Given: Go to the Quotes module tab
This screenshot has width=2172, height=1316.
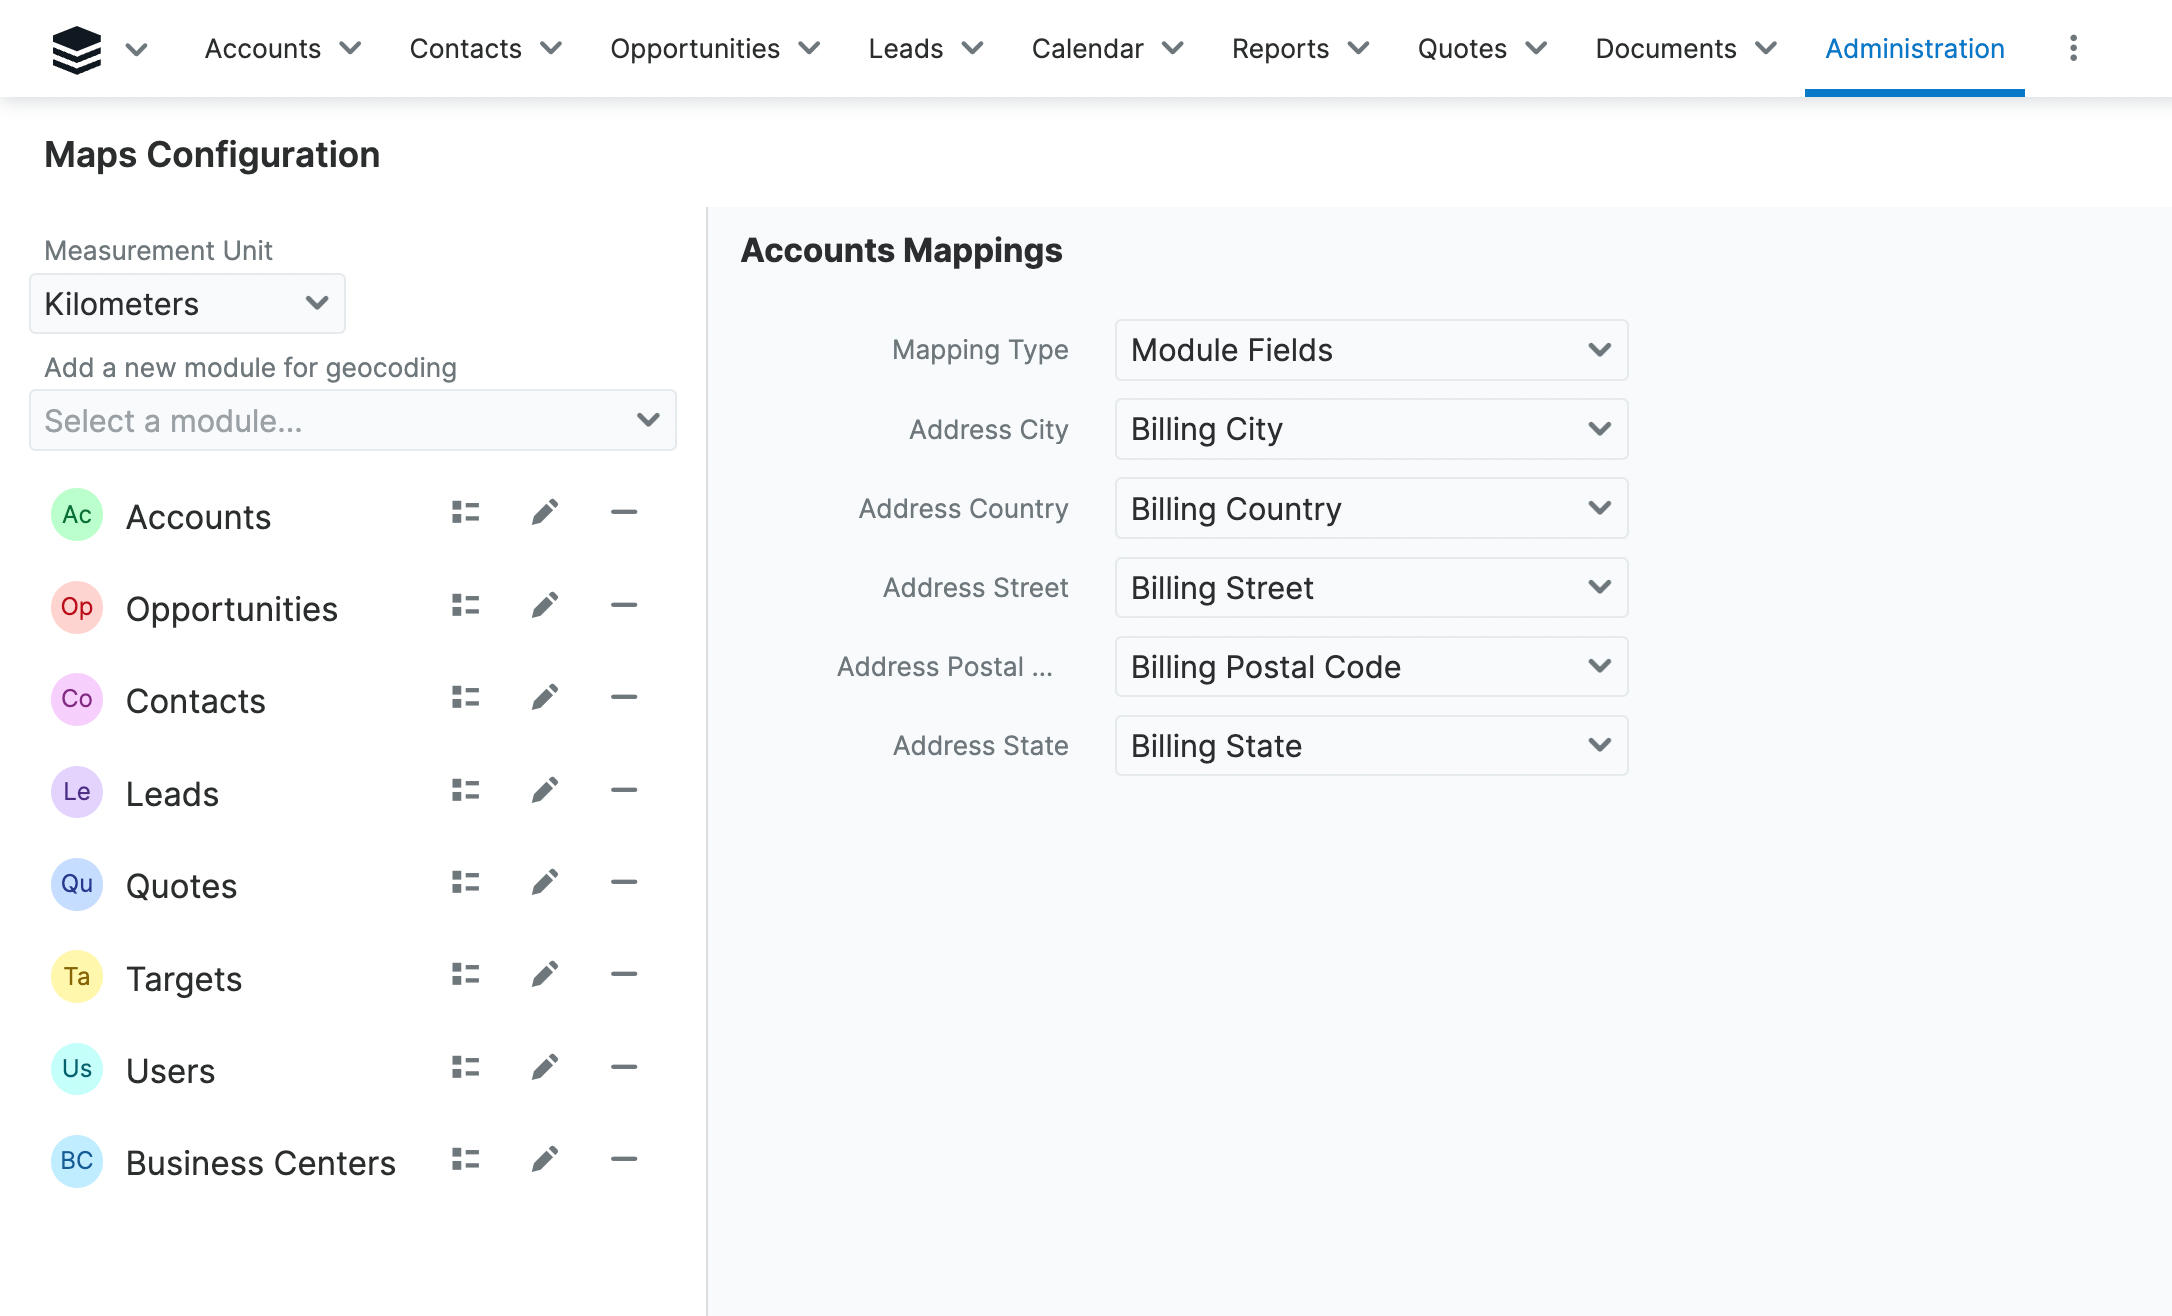Looking at the screenshot, I should point(1462,48).
